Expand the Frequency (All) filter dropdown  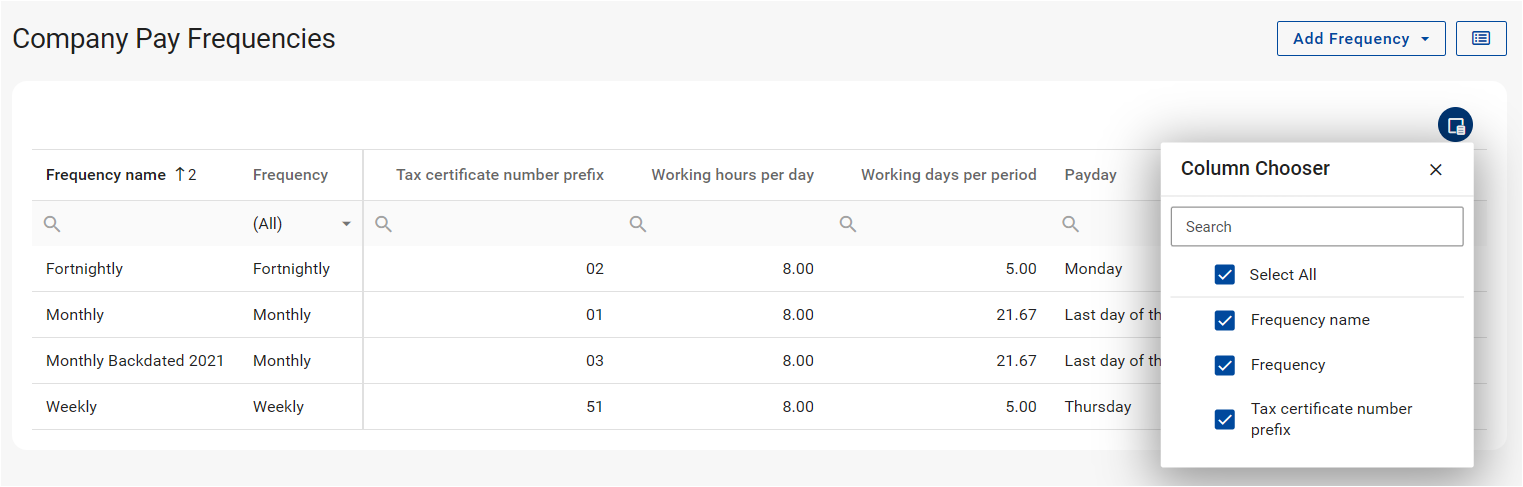click(347, 225)
